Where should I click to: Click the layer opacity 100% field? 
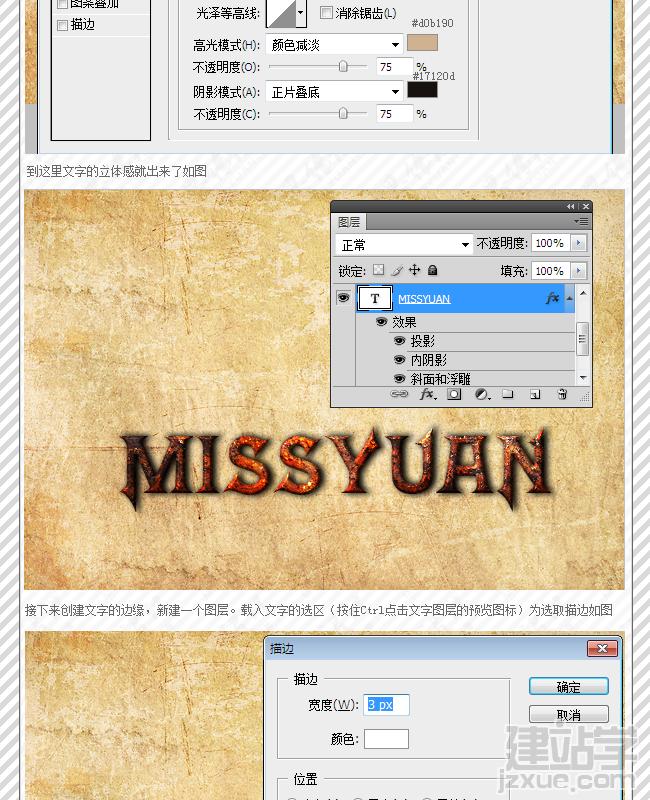(x=551, y=243)
